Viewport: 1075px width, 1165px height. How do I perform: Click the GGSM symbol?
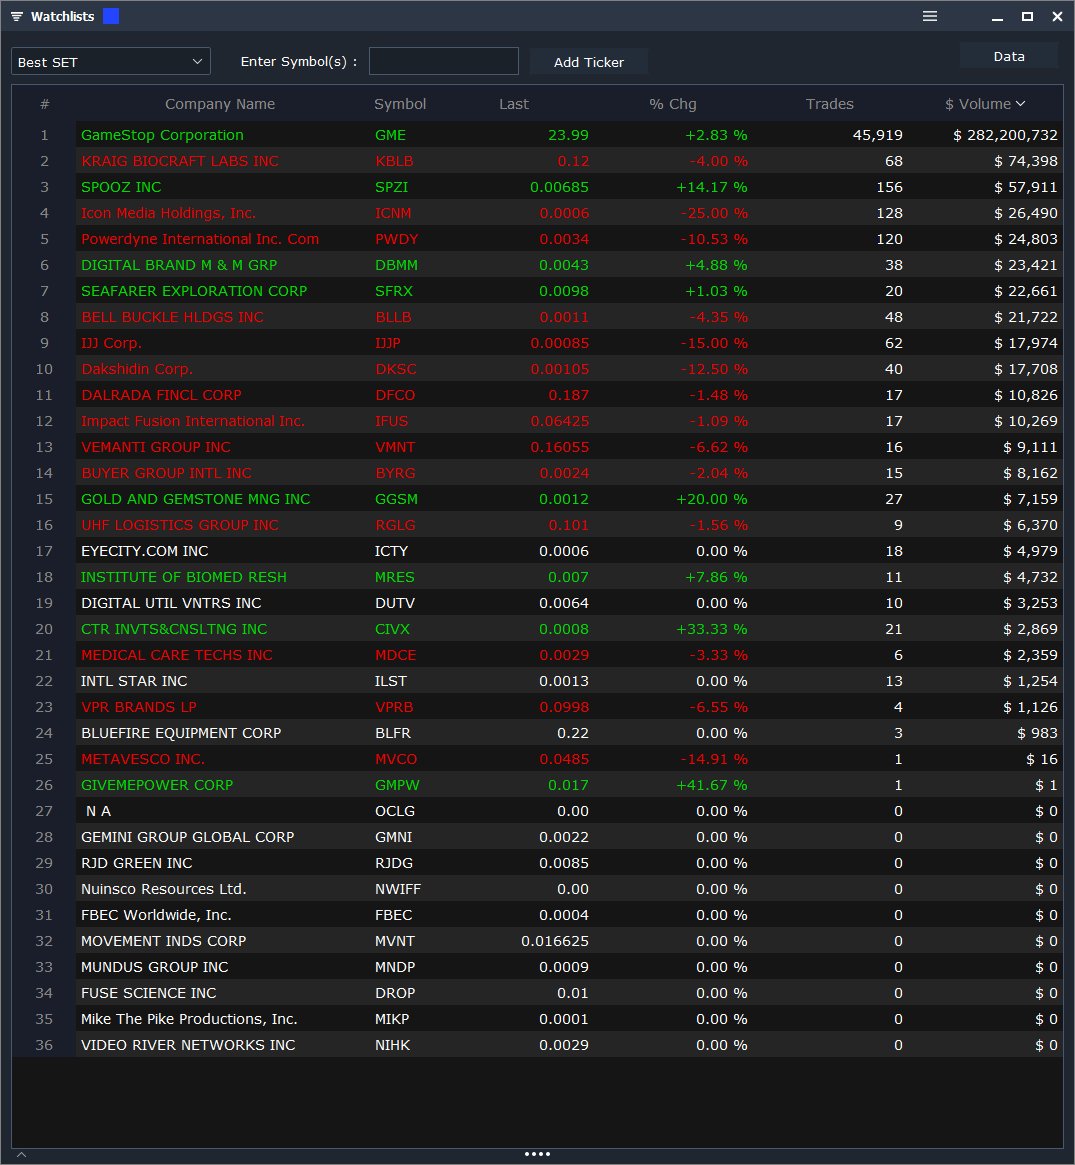pyautogui.click(x=396, y=499)
